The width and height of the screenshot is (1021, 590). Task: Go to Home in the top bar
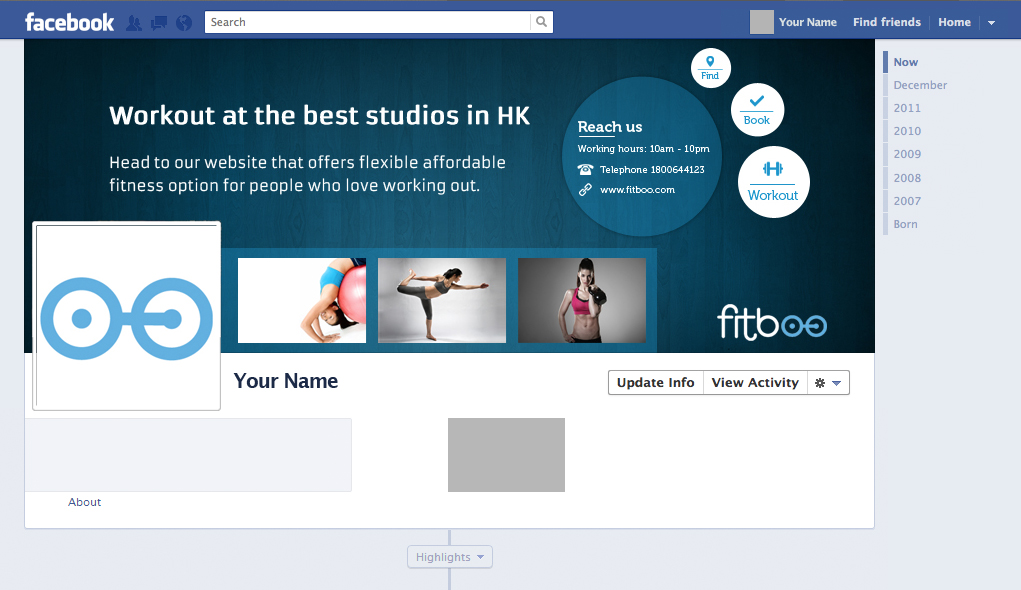pyautogui.click(x=954, y=22)
